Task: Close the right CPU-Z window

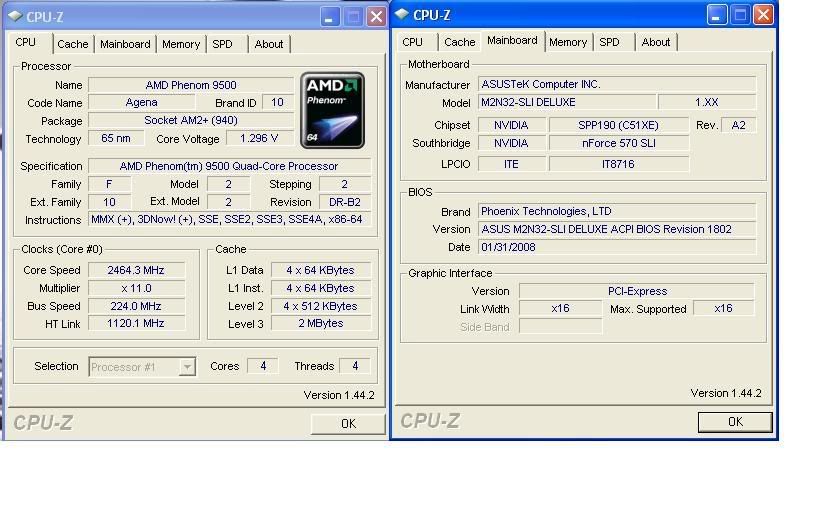Action: 763,14
